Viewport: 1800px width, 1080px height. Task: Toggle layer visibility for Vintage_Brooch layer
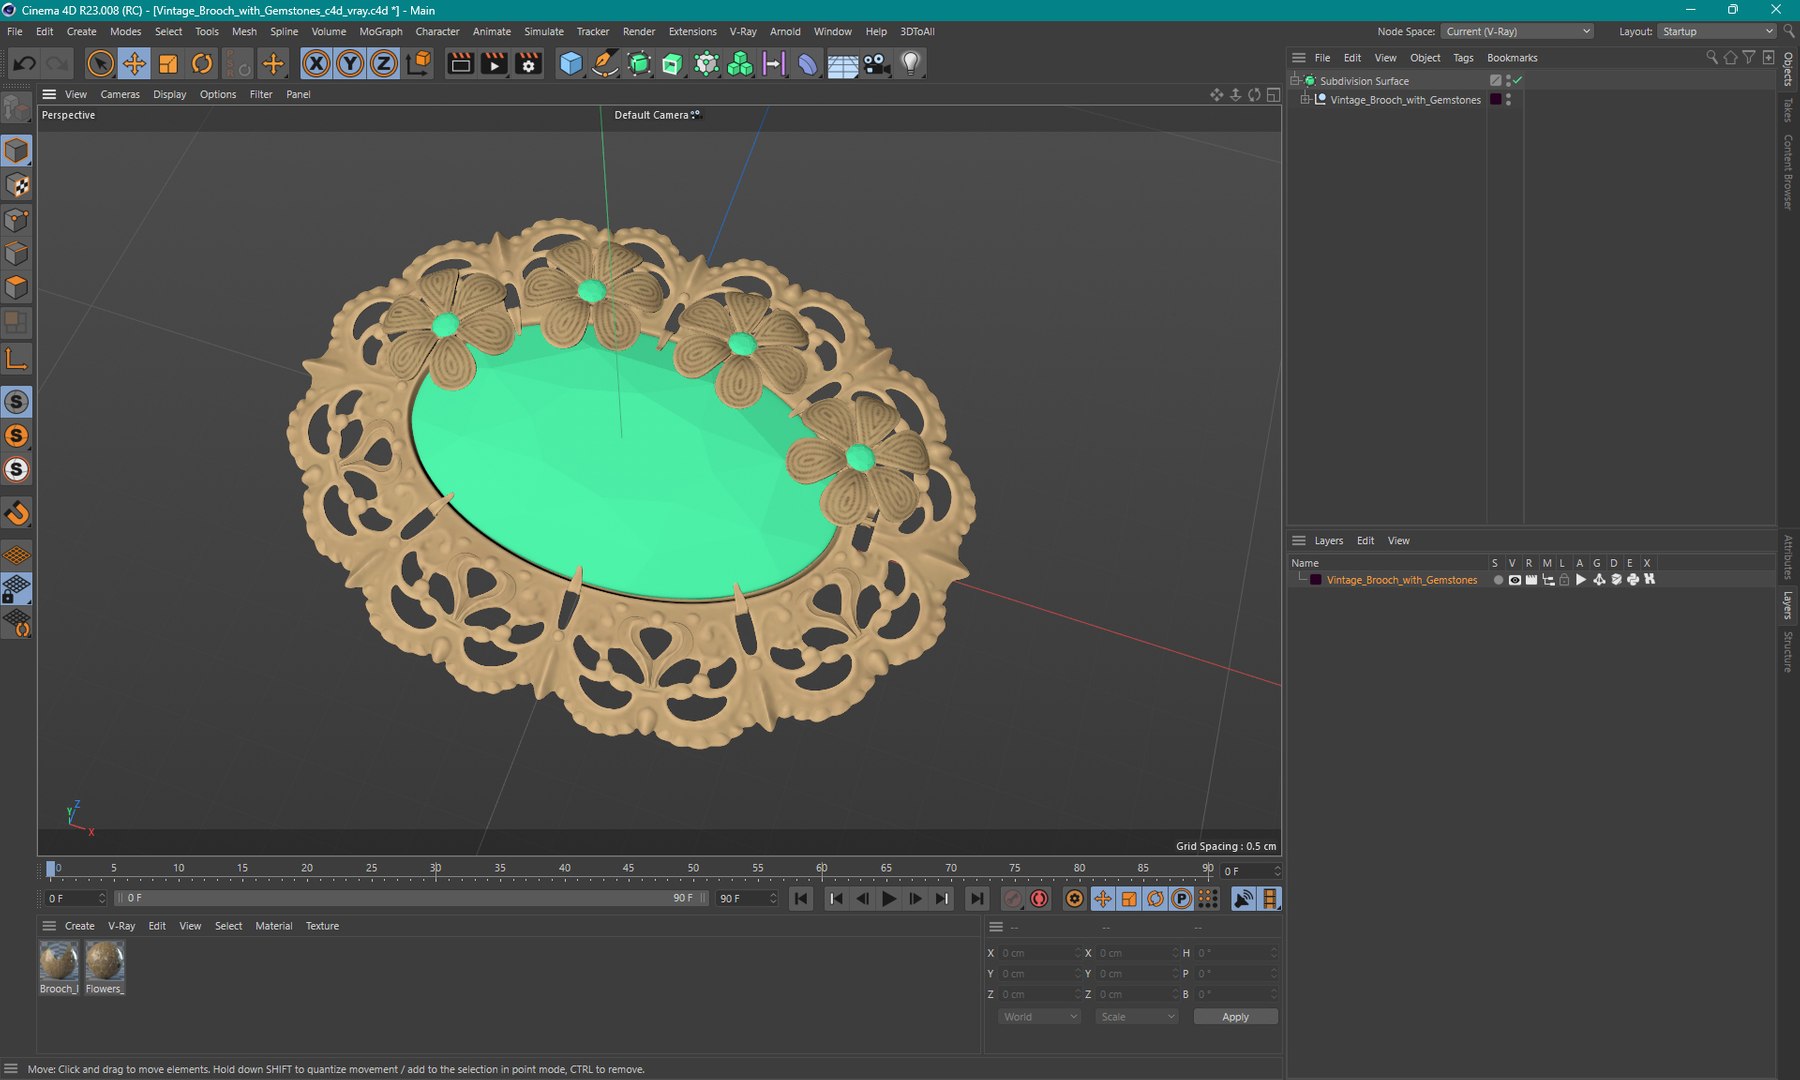(x=1514, y=580)
